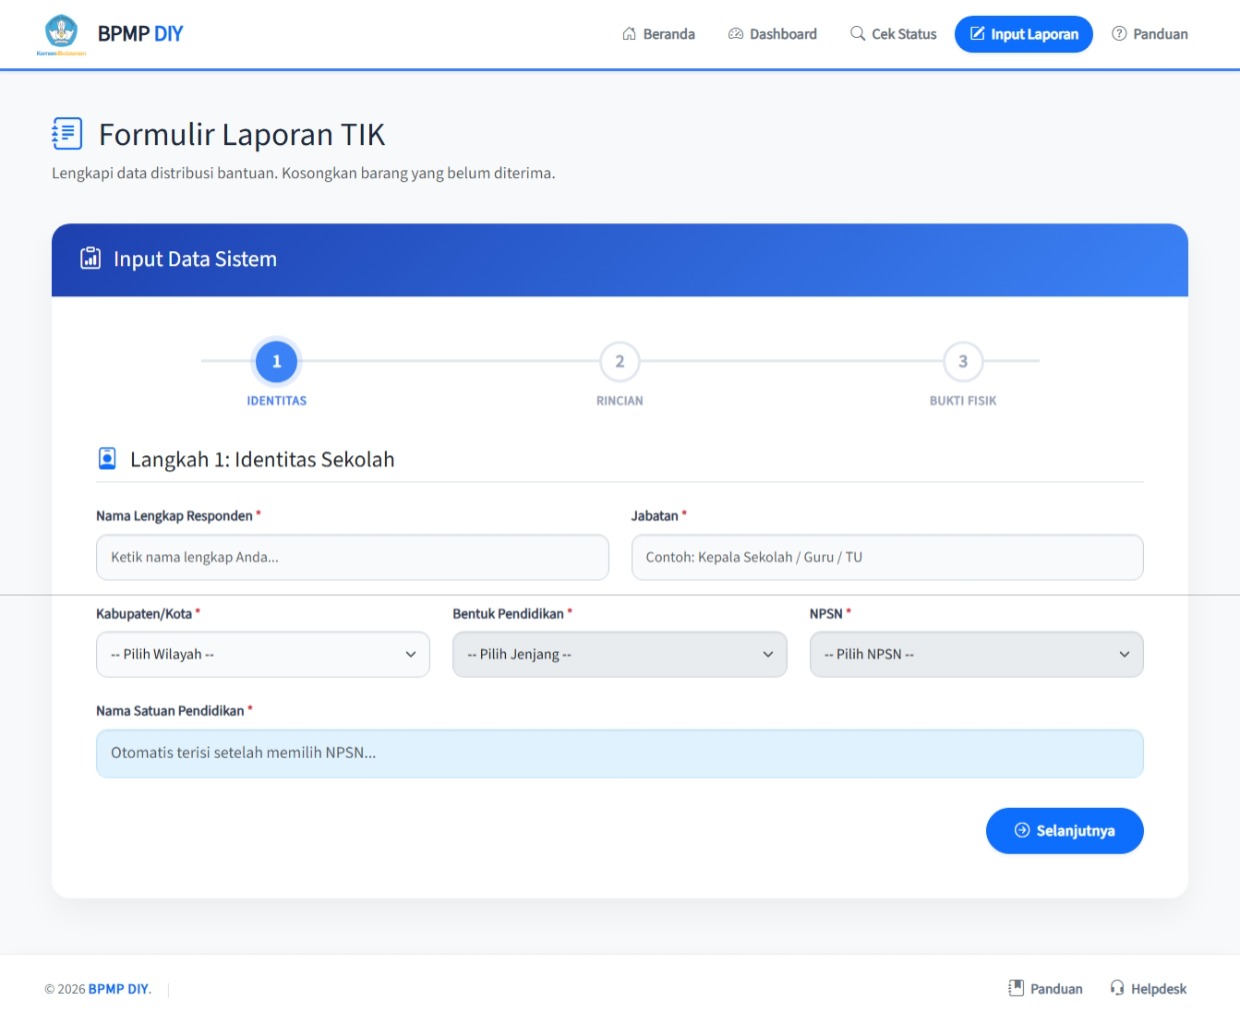Click the IDENTITAS step label

277,401
